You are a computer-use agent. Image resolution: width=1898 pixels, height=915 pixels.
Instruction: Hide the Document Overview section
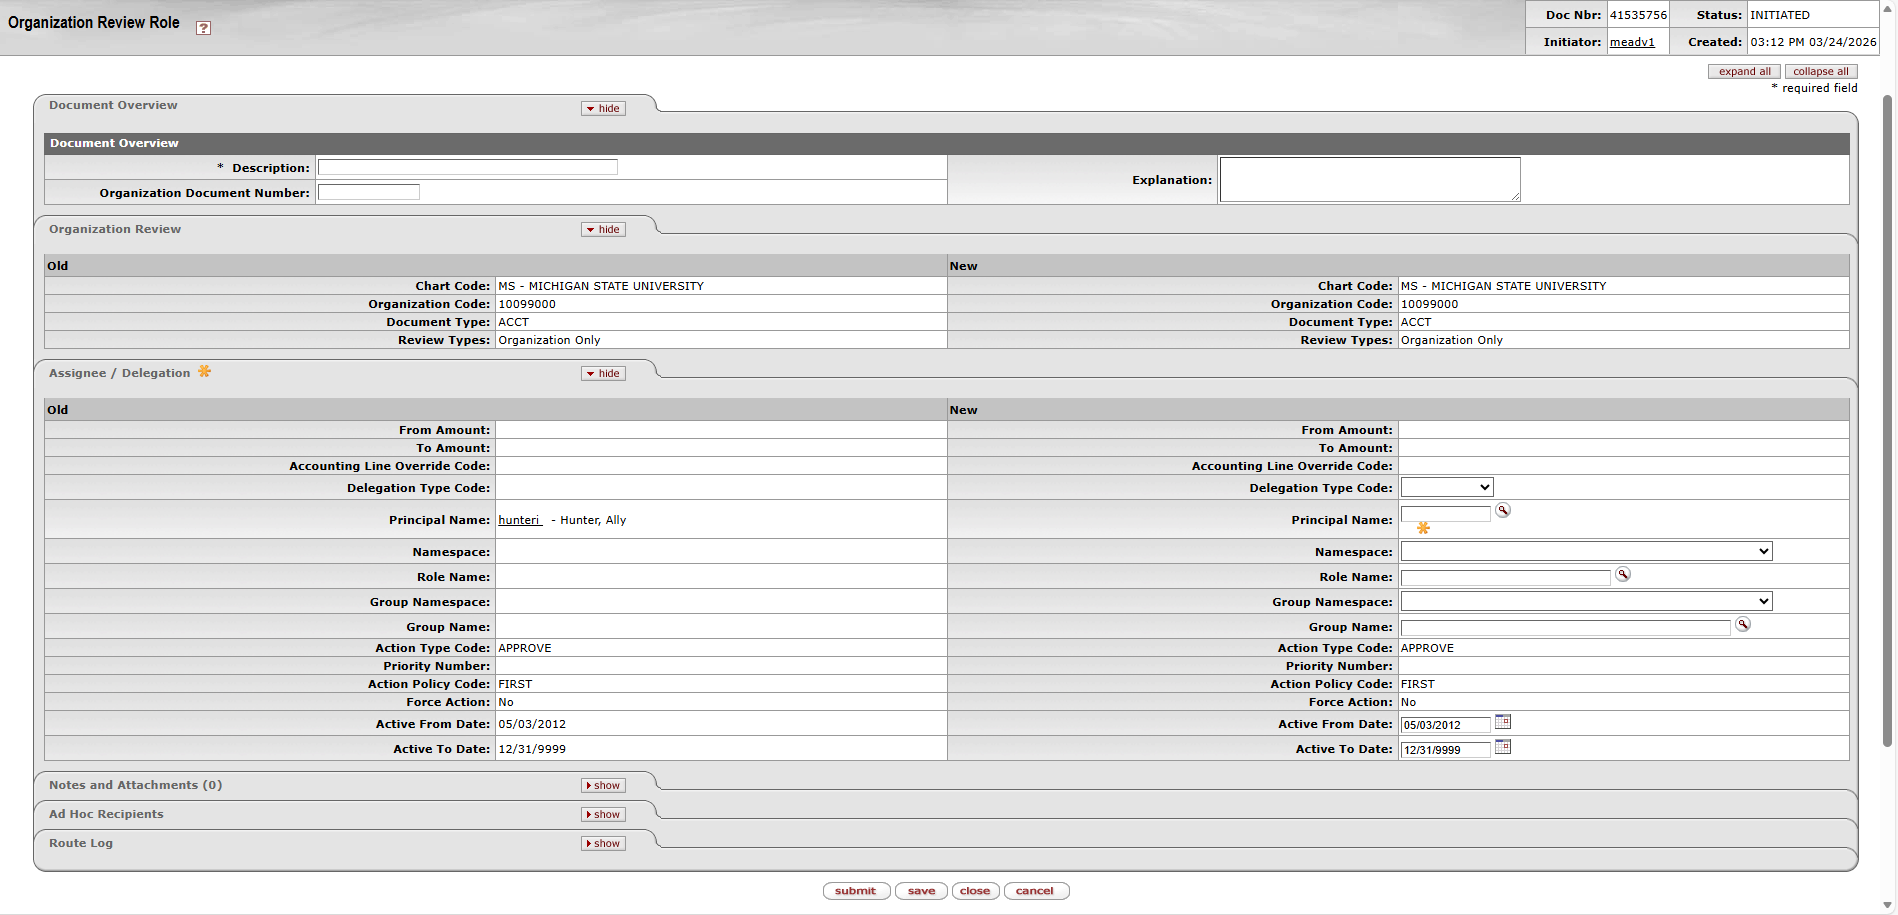pyautogui.click(x=603, y=109)
